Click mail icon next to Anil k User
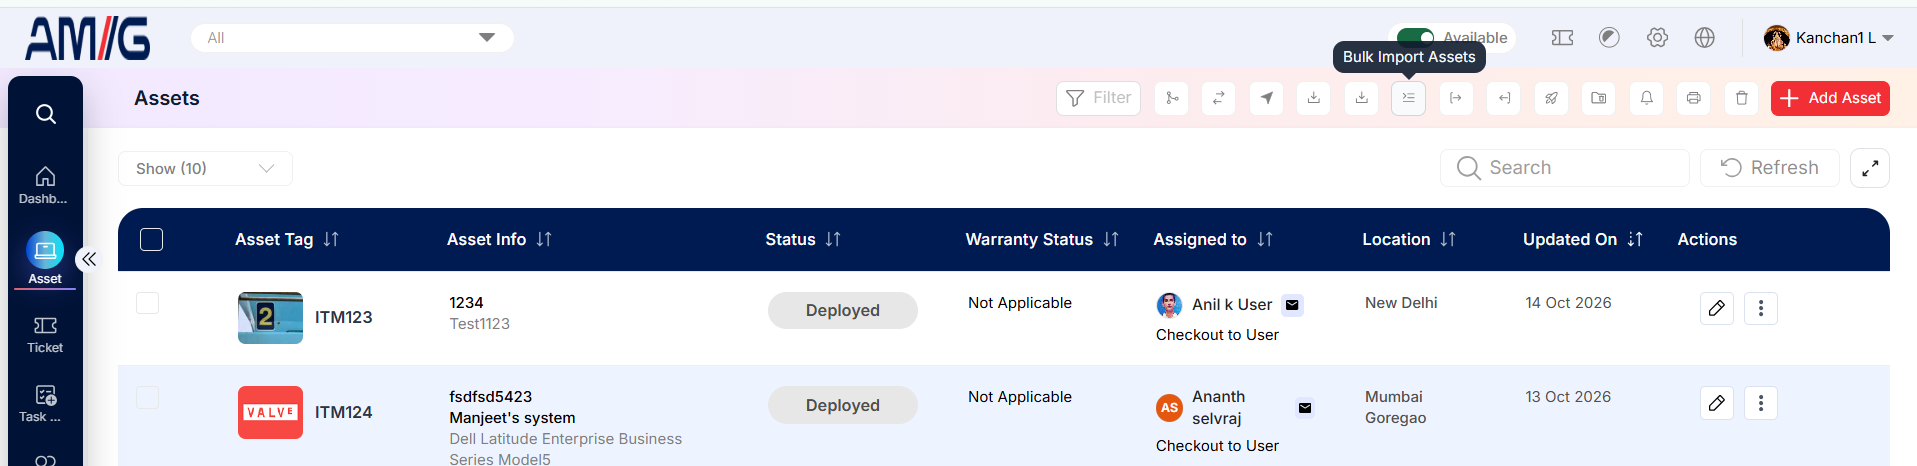This screenshot has height=466, width=1917. coord(1292,305)
